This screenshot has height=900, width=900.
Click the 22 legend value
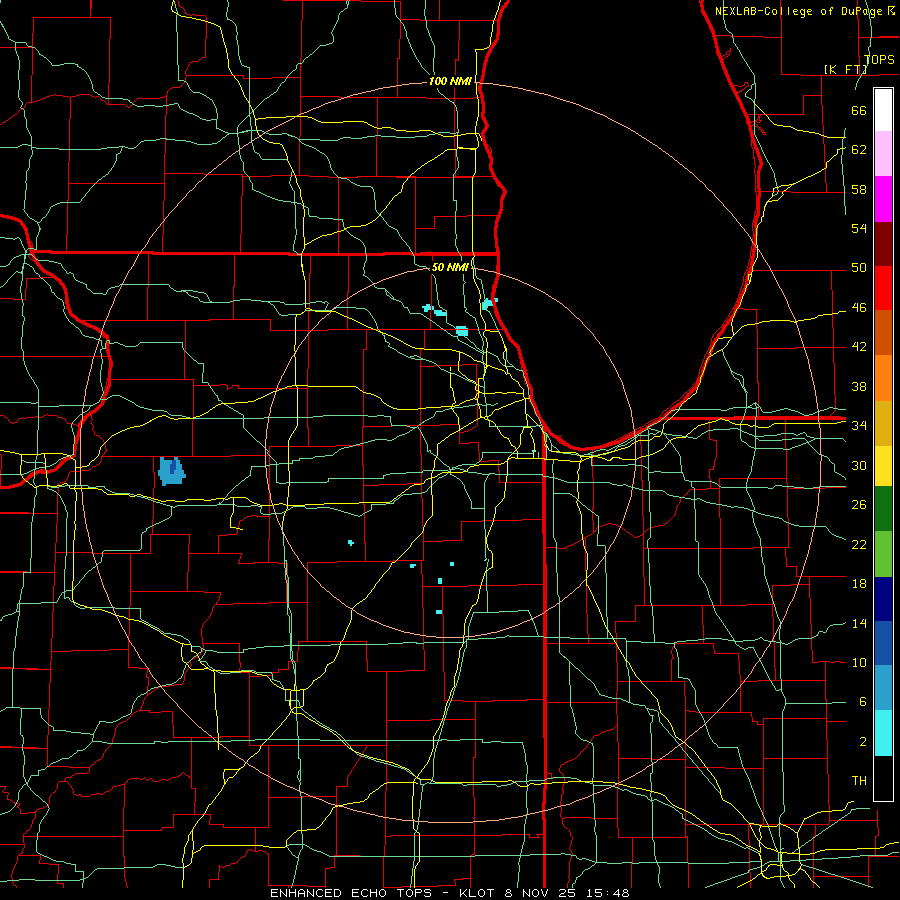(859, 544)
